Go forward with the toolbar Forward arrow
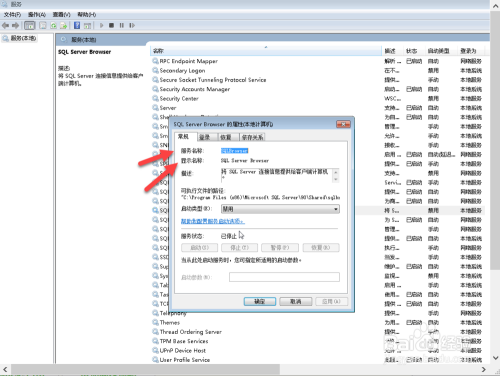The image size is (500, 376). point(15,25)
